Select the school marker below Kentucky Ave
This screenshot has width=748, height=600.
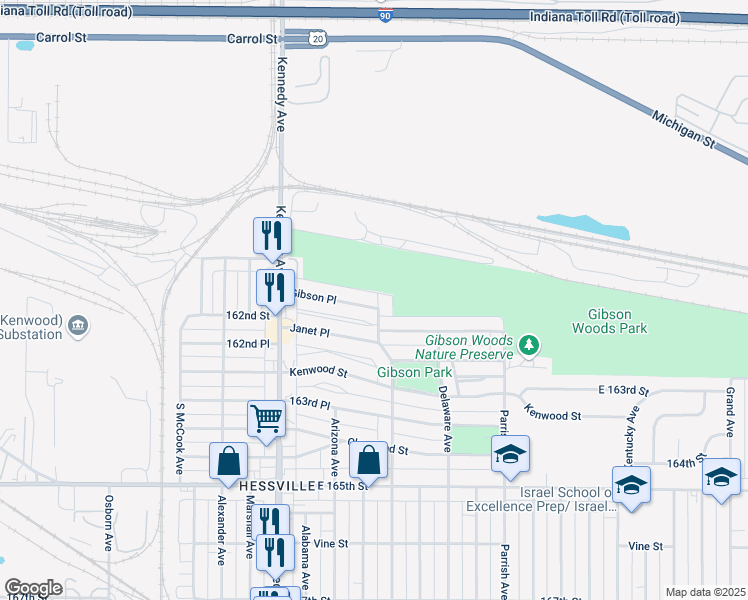coord(632,485)
